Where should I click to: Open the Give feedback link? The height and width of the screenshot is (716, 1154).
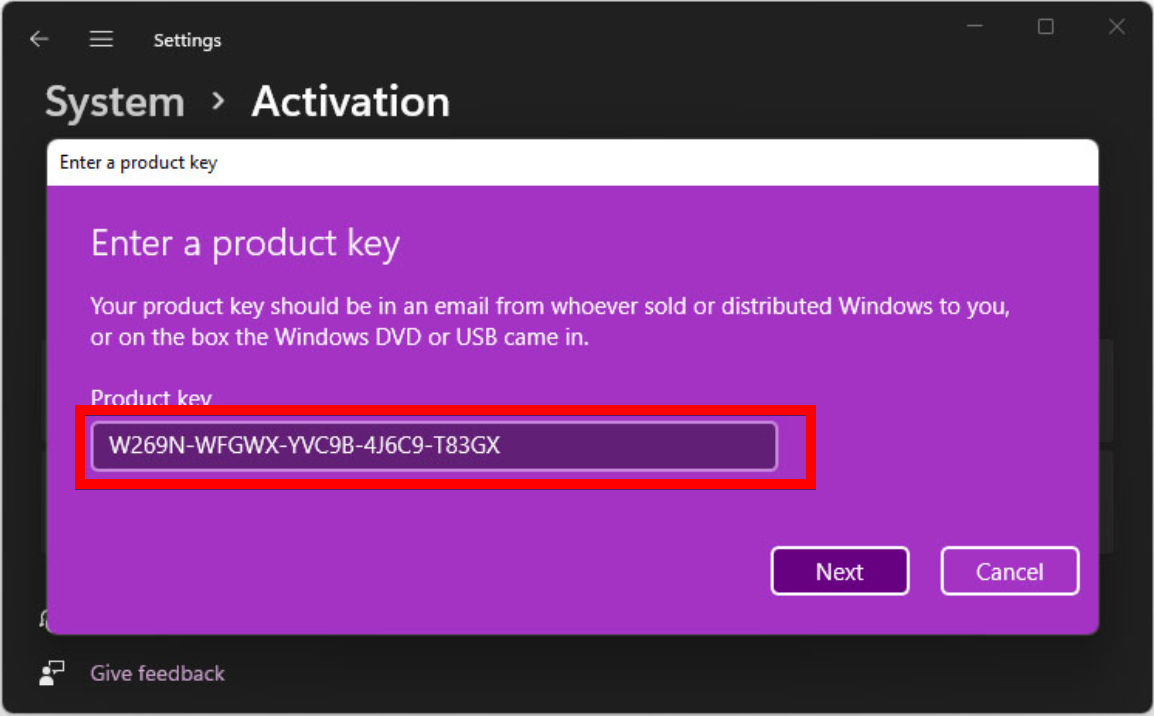coord(157,673)
